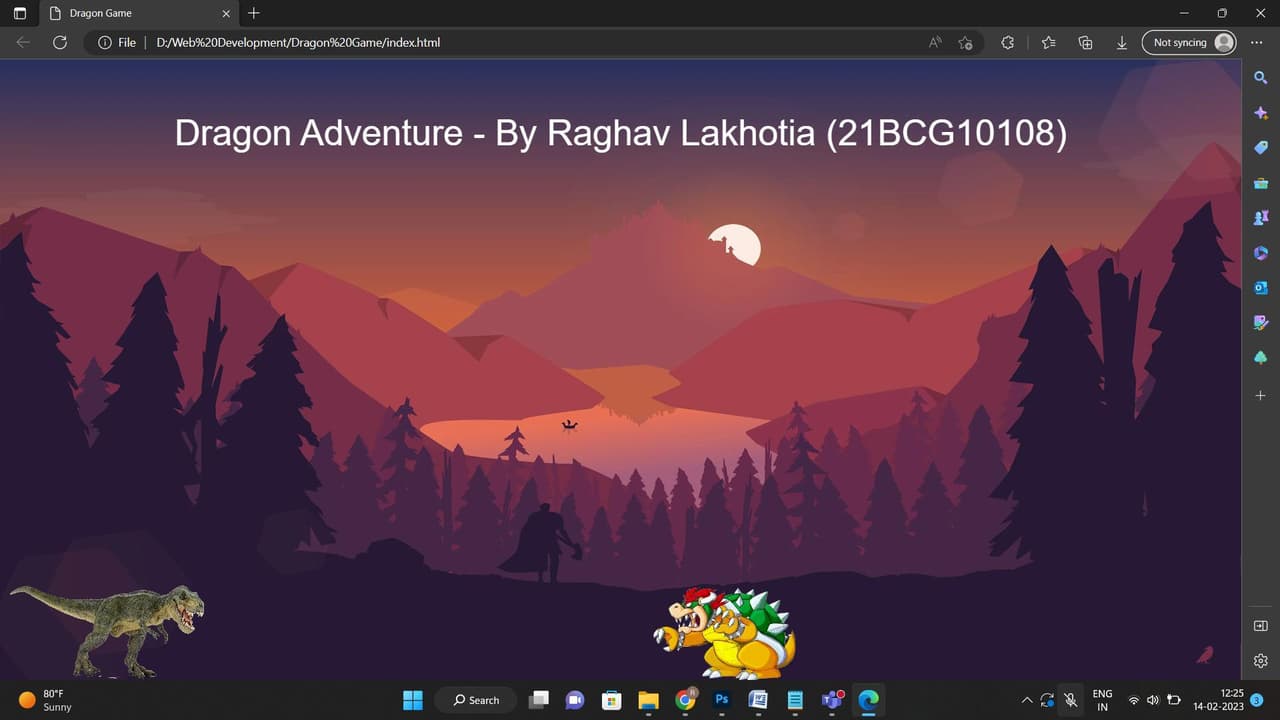Image resolution: width=1280 pixels, height=720 pixels.
Task: Click the sync status tray icon
Action: [x=1048, y=700]
